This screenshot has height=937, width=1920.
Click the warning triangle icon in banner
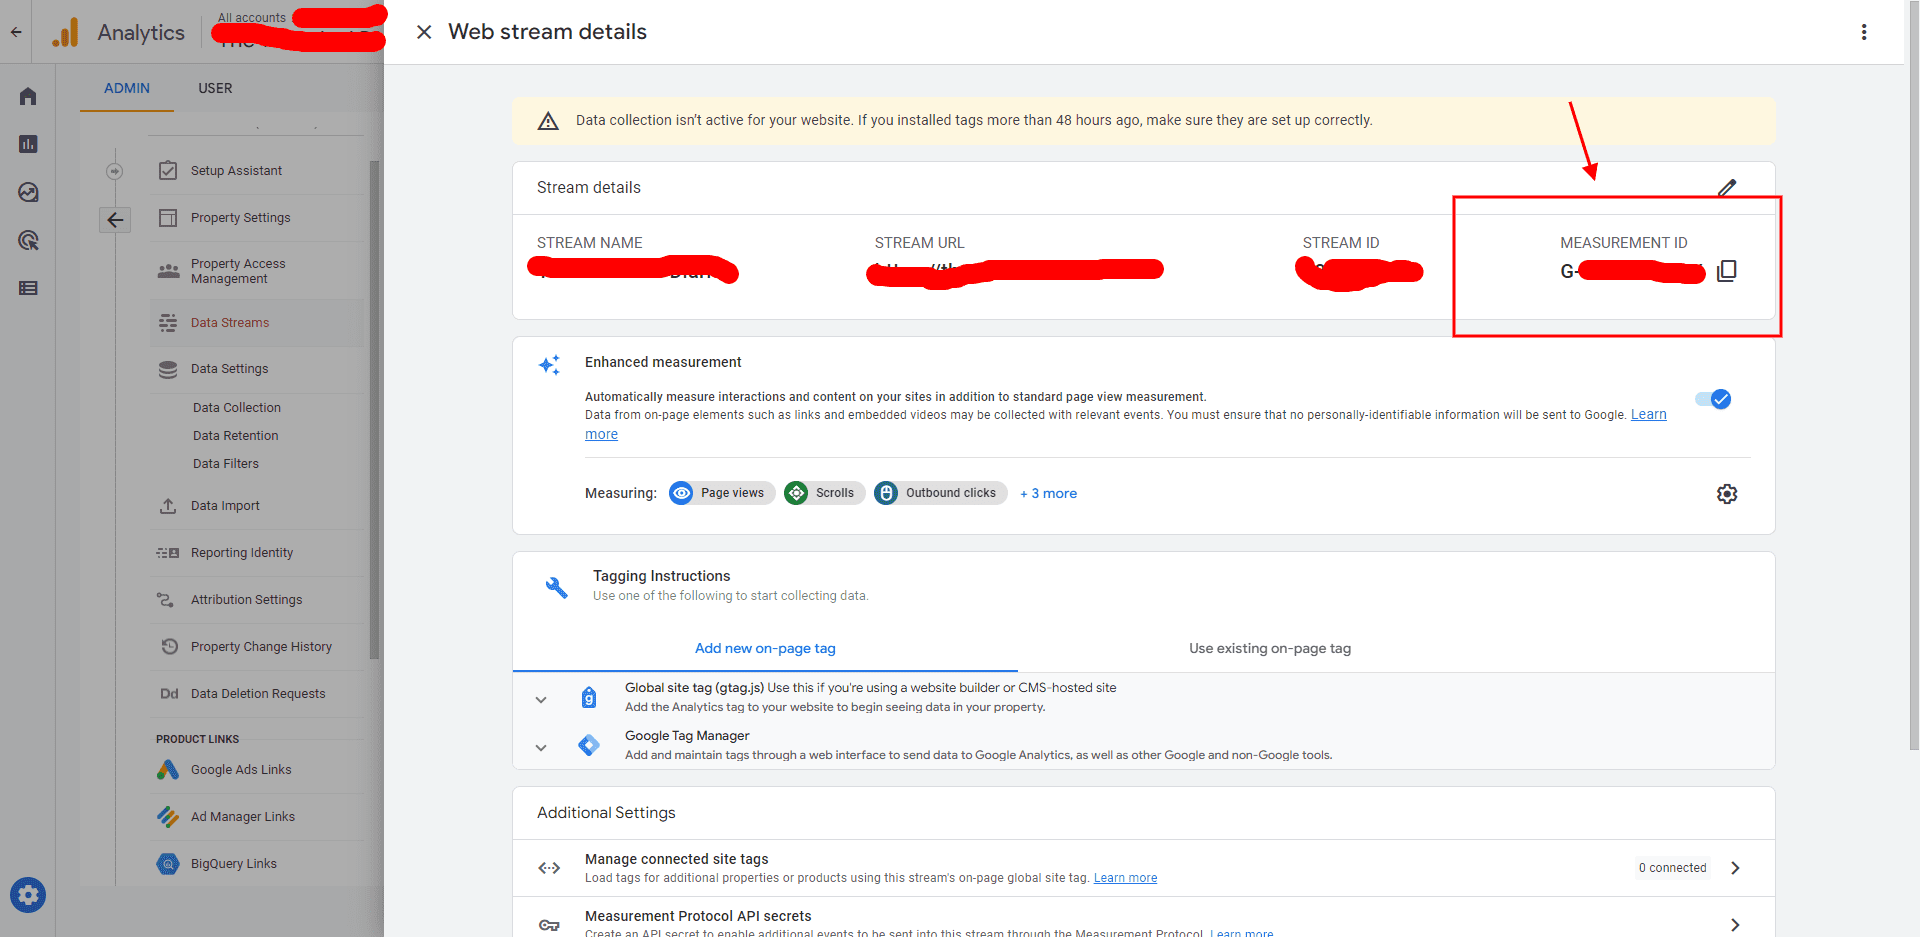coord(548,121)
